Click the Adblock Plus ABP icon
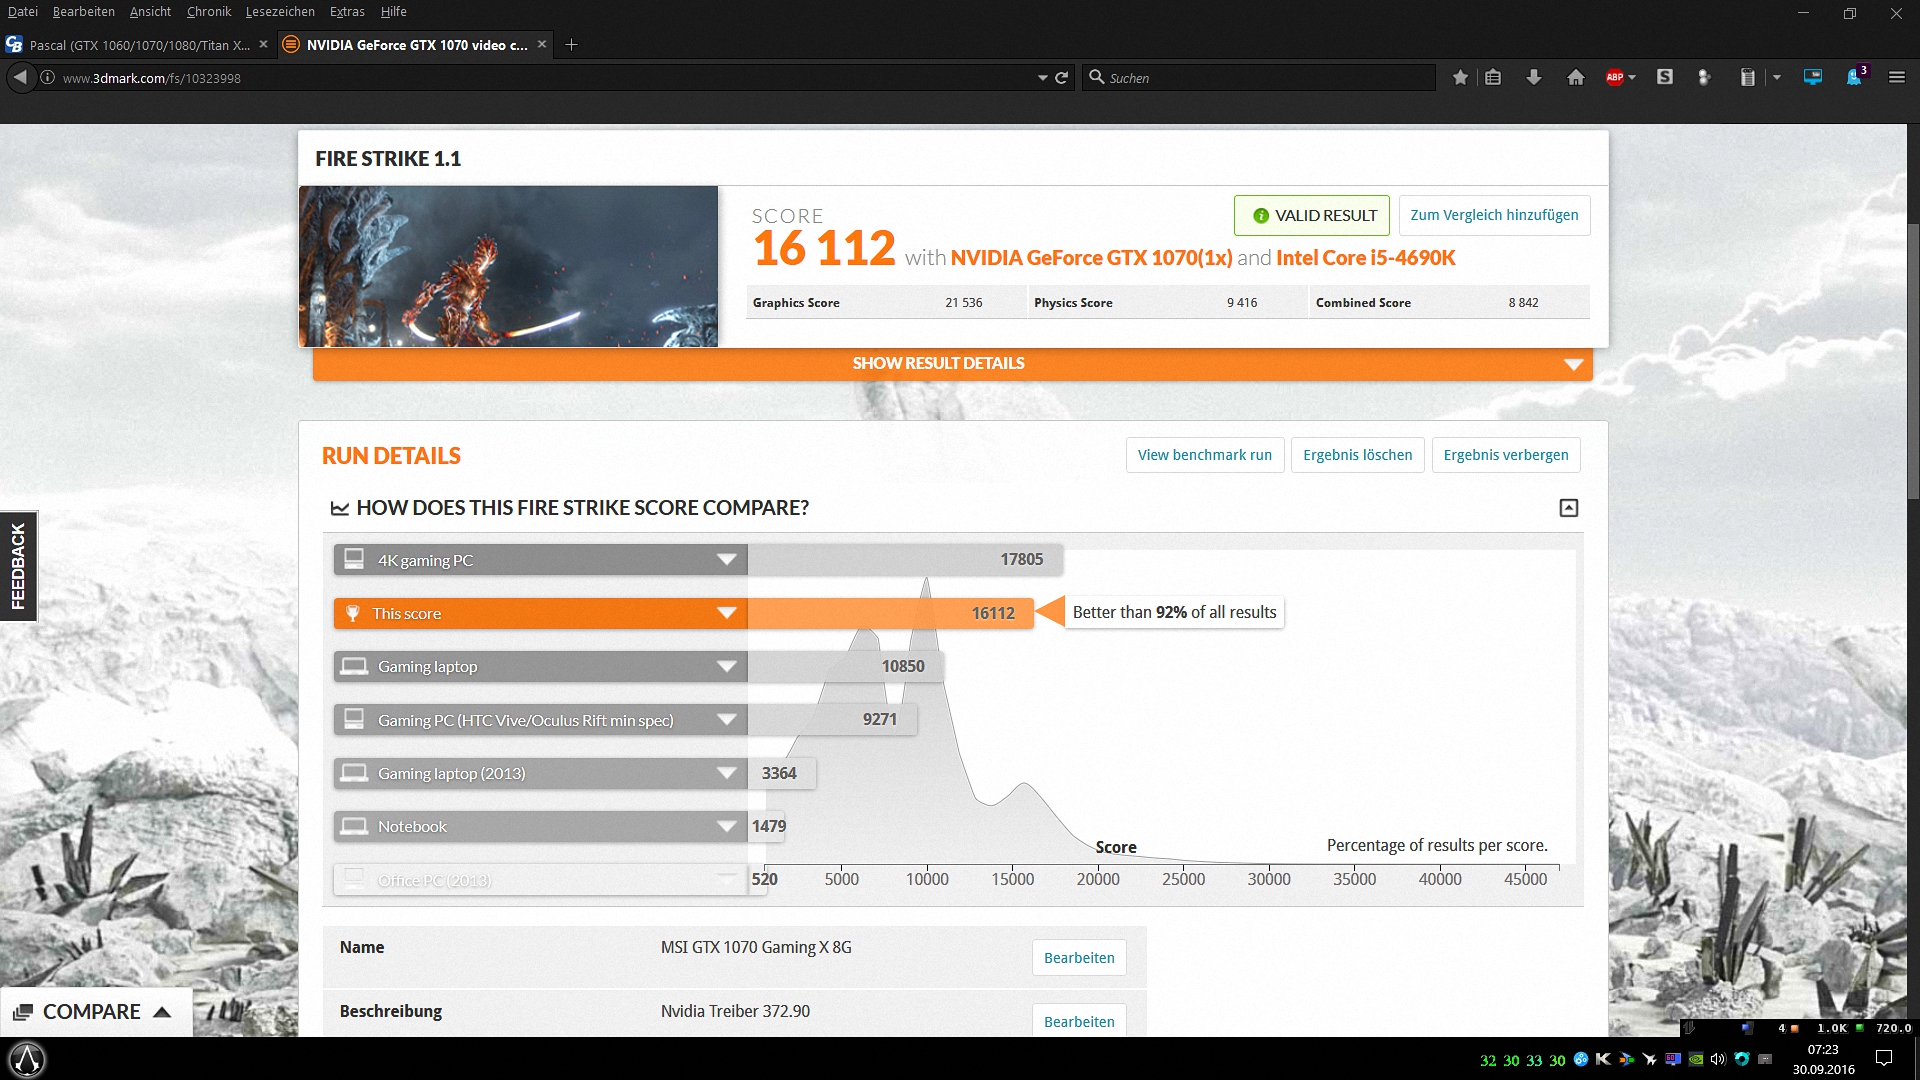The height and width of the screenshot is (1080, 1920). click(x=1615, y=77)
